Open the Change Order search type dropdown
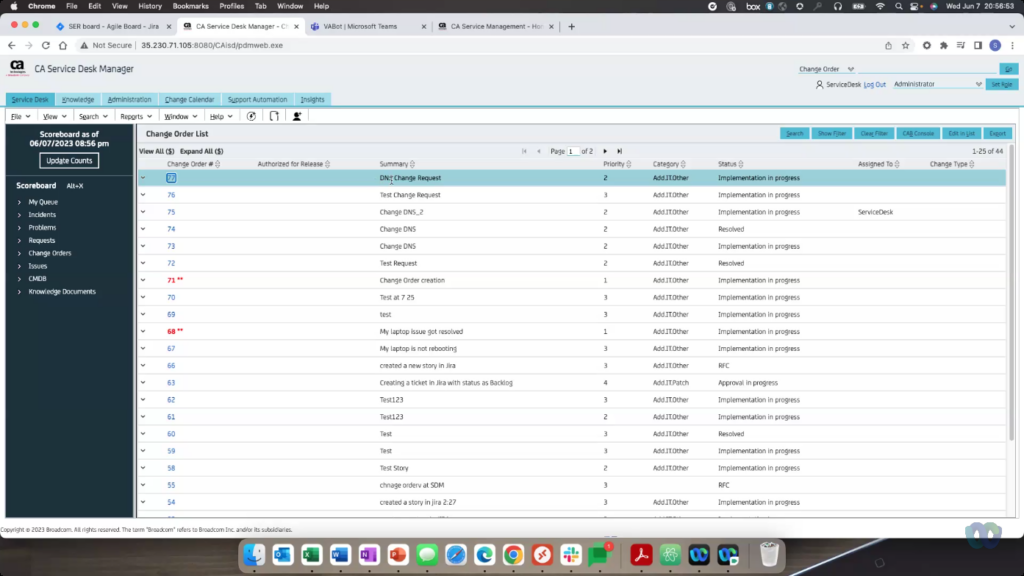Image resolution: width=1024 pixels, height=576 pixels. point(826,69)
